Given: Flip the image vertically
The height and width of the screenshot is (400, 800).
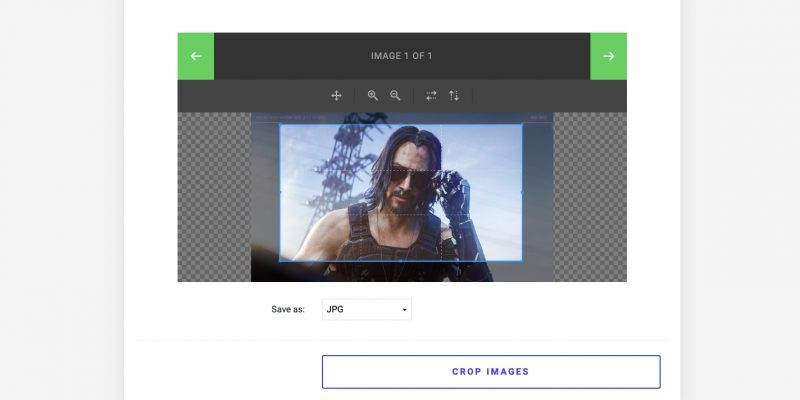Looking at the screenshot, I should click(454, 95).
